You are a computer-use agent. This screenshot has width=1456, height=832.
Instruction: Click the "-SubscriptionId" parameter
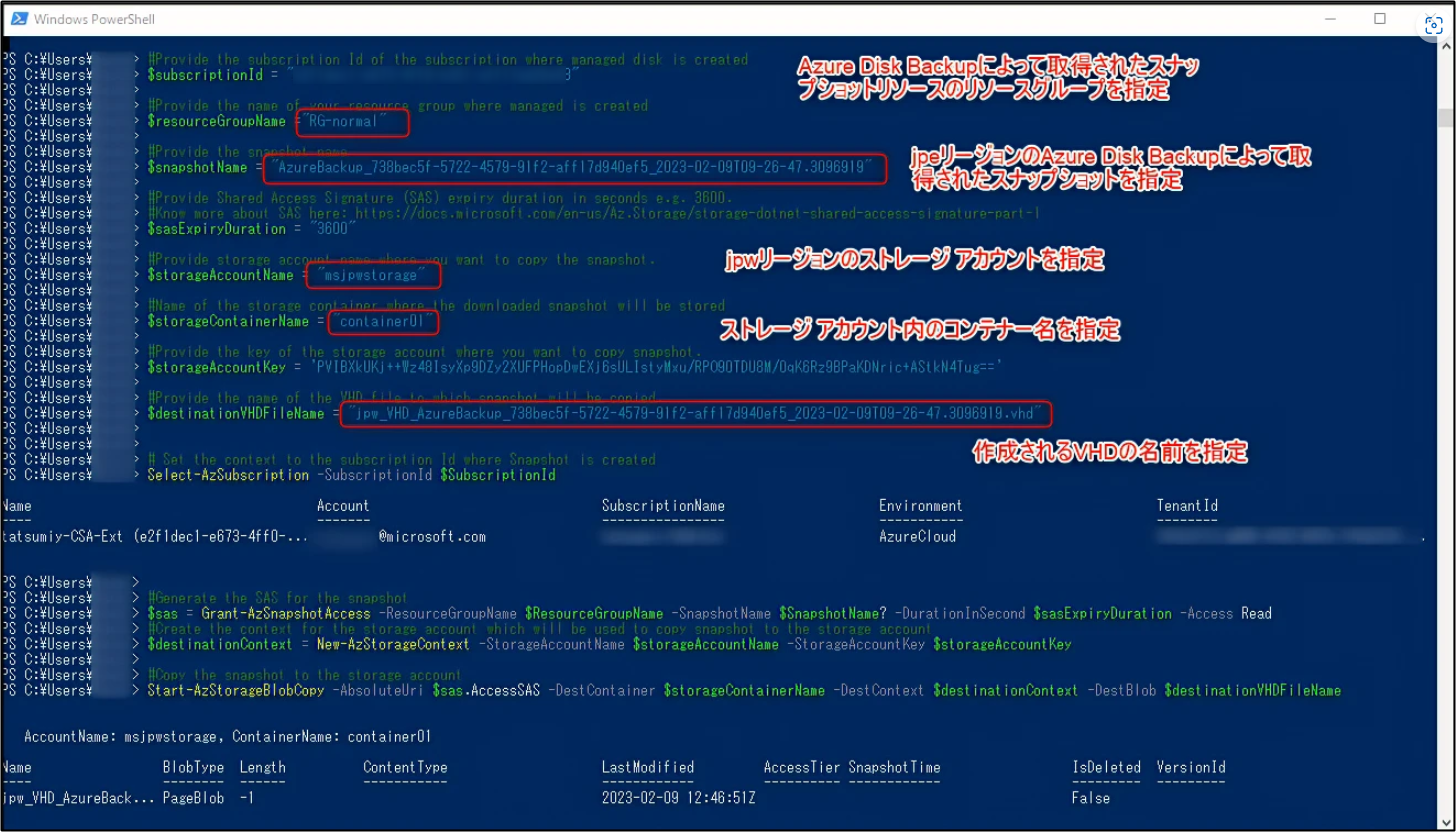(x=373, y=475)
